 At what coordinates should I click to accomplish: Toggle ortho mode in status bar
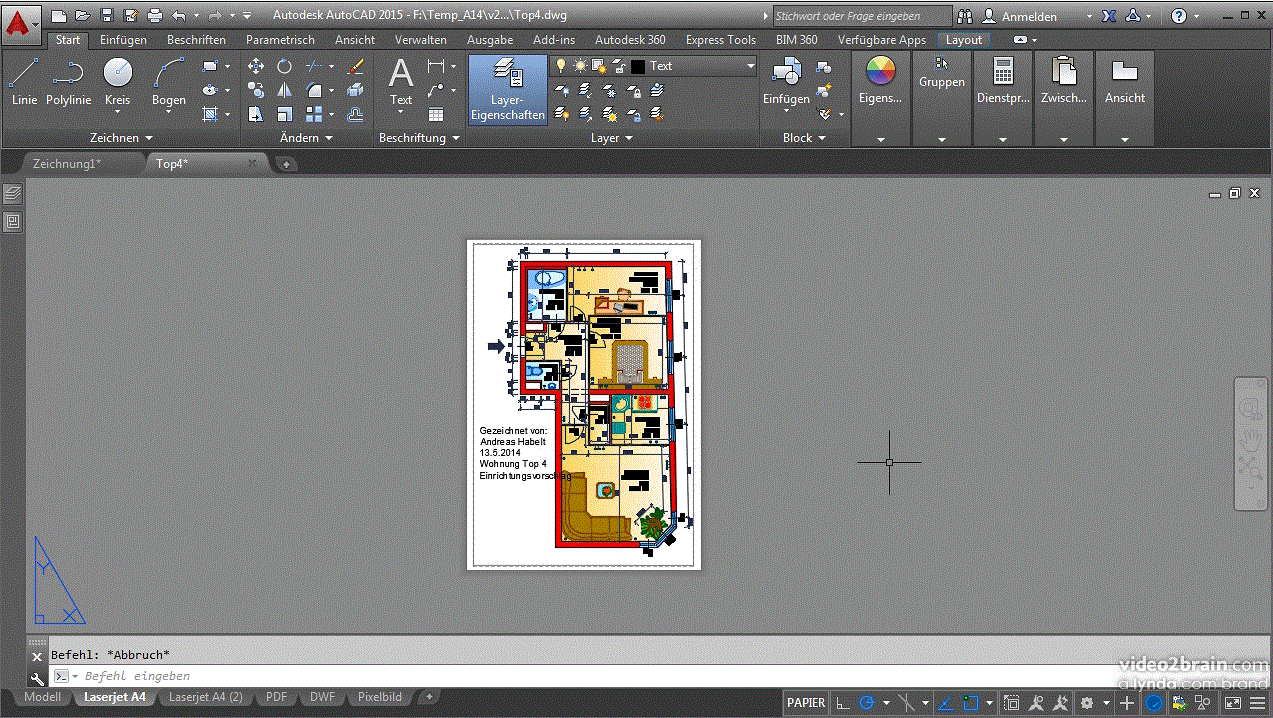click(843, 703)
